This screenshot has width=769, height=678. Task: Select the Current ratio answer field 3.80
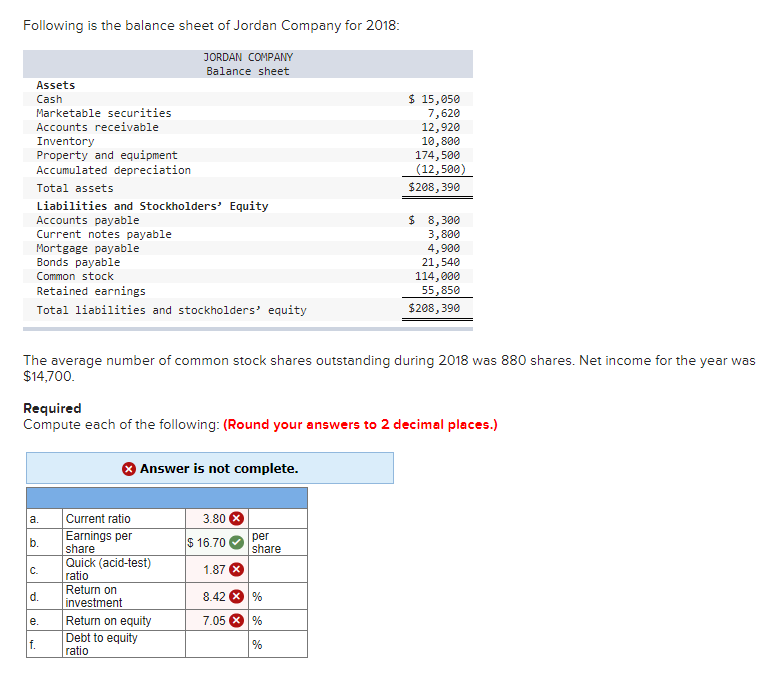(217, 519)
